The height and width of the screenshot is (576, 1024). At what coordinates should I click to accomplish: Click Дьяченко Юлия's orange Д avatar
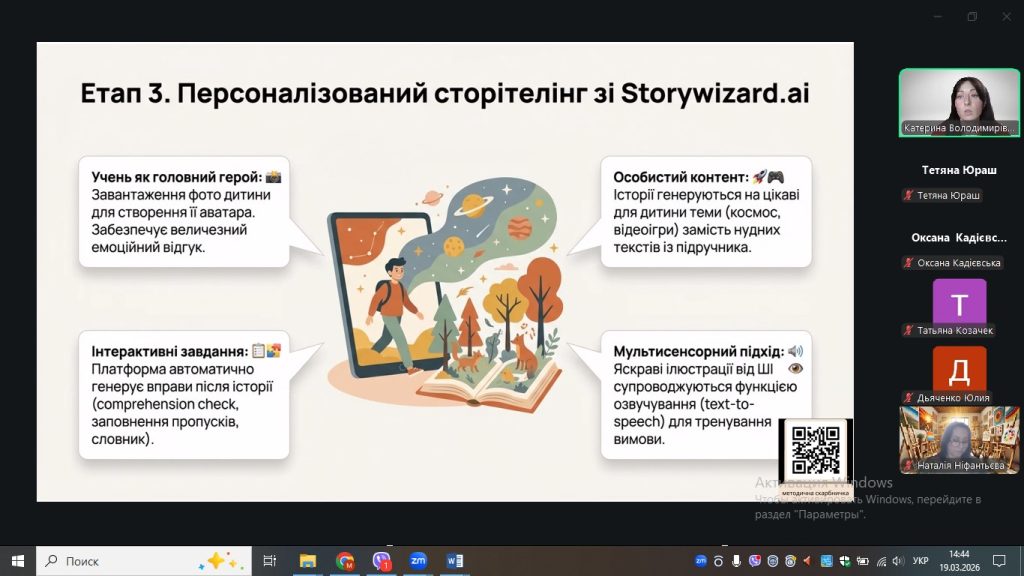click(x=959, y=369)
